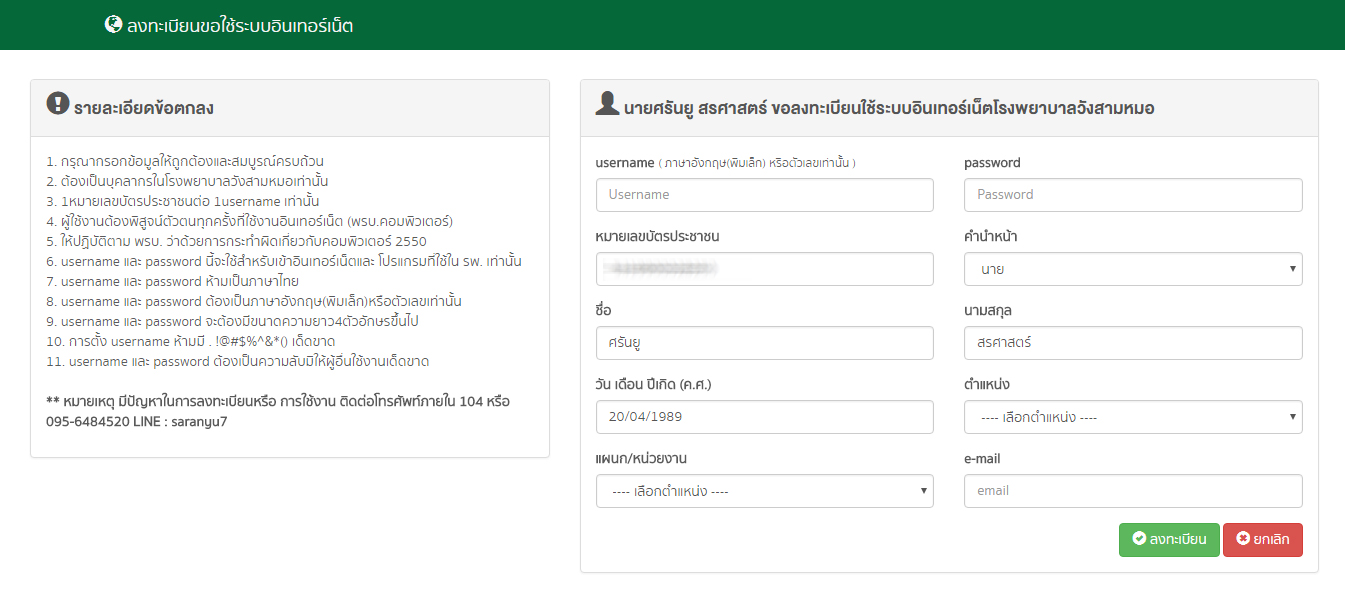
Task: Expand the ตำแหน่ง position dropdown
Action: [1133, 417]
